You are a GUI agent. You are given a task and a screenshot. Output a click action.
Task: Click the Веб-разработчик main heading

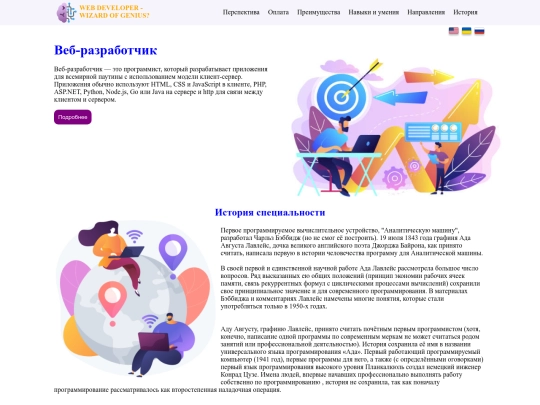[x=105, y=50]
